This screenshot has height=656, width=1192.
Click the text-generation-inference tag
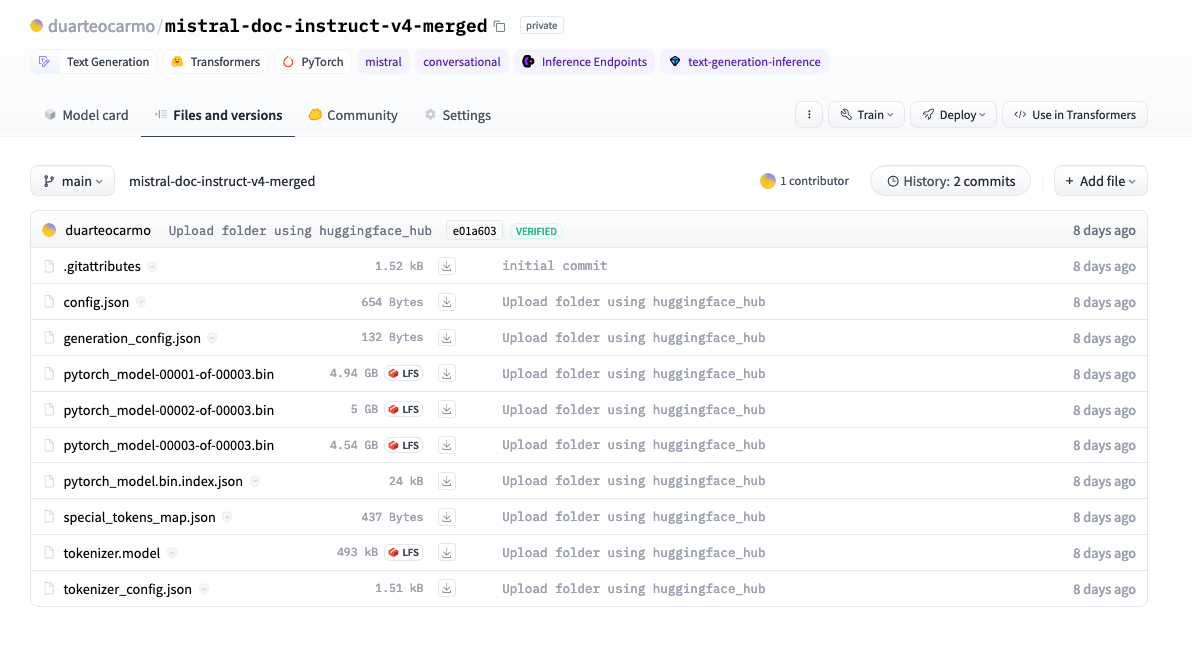coord(744,62)
